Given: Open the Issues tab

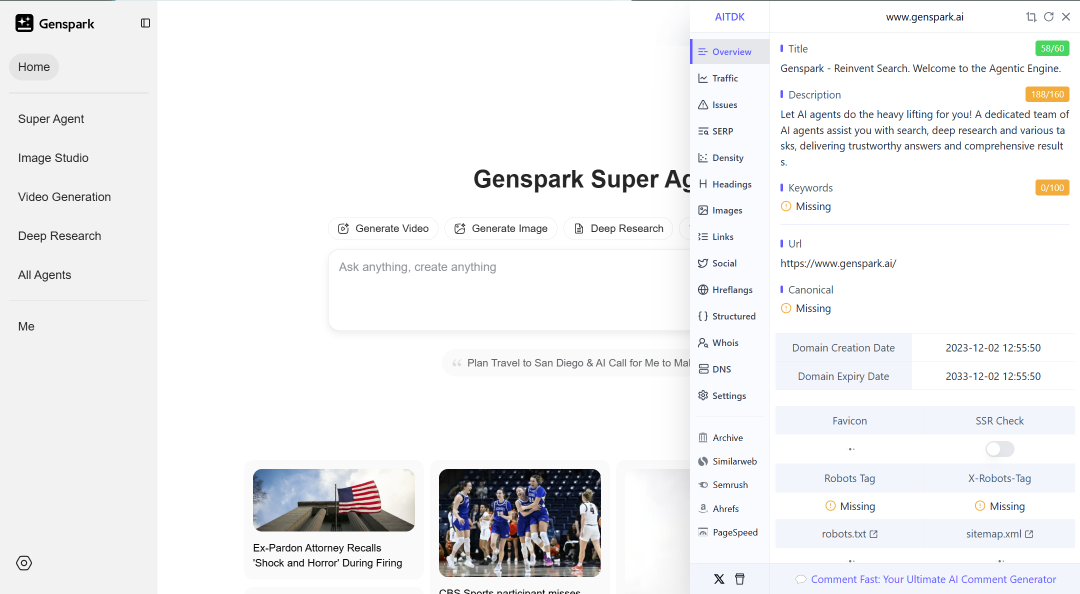Looking at the screenshot, I should (x=729, y=105).
